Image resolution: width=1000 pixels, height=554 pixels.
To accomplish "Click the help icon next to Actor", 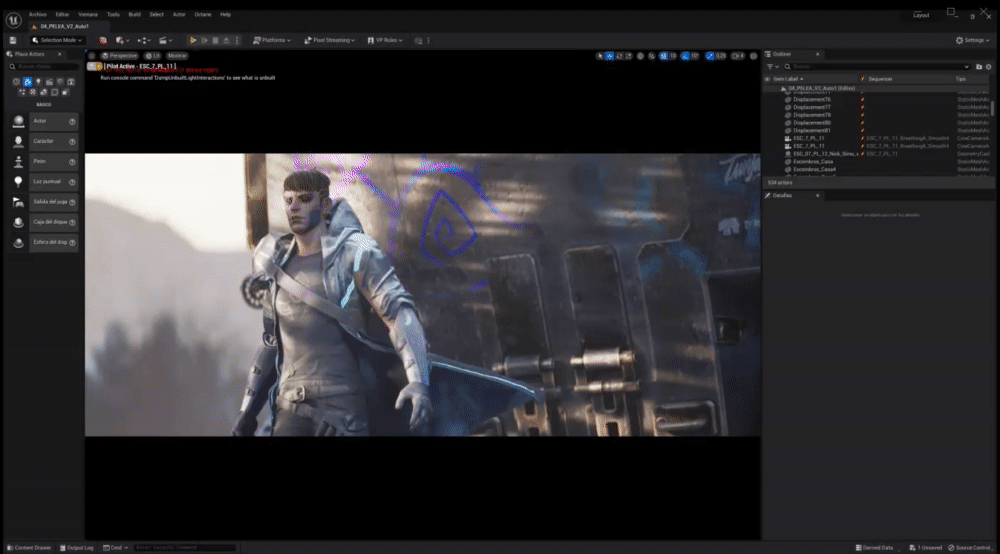I will (x=72, y=121).
